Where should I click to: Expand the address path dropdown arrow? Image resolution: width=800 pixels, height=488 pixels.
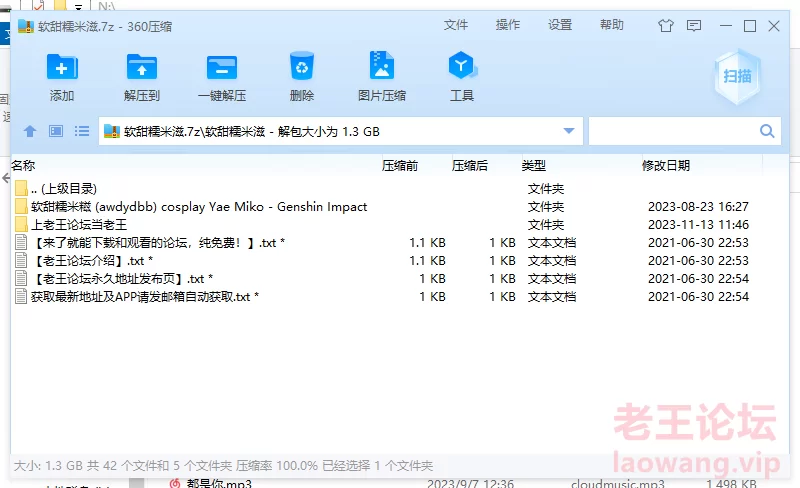tap(569, 131)
